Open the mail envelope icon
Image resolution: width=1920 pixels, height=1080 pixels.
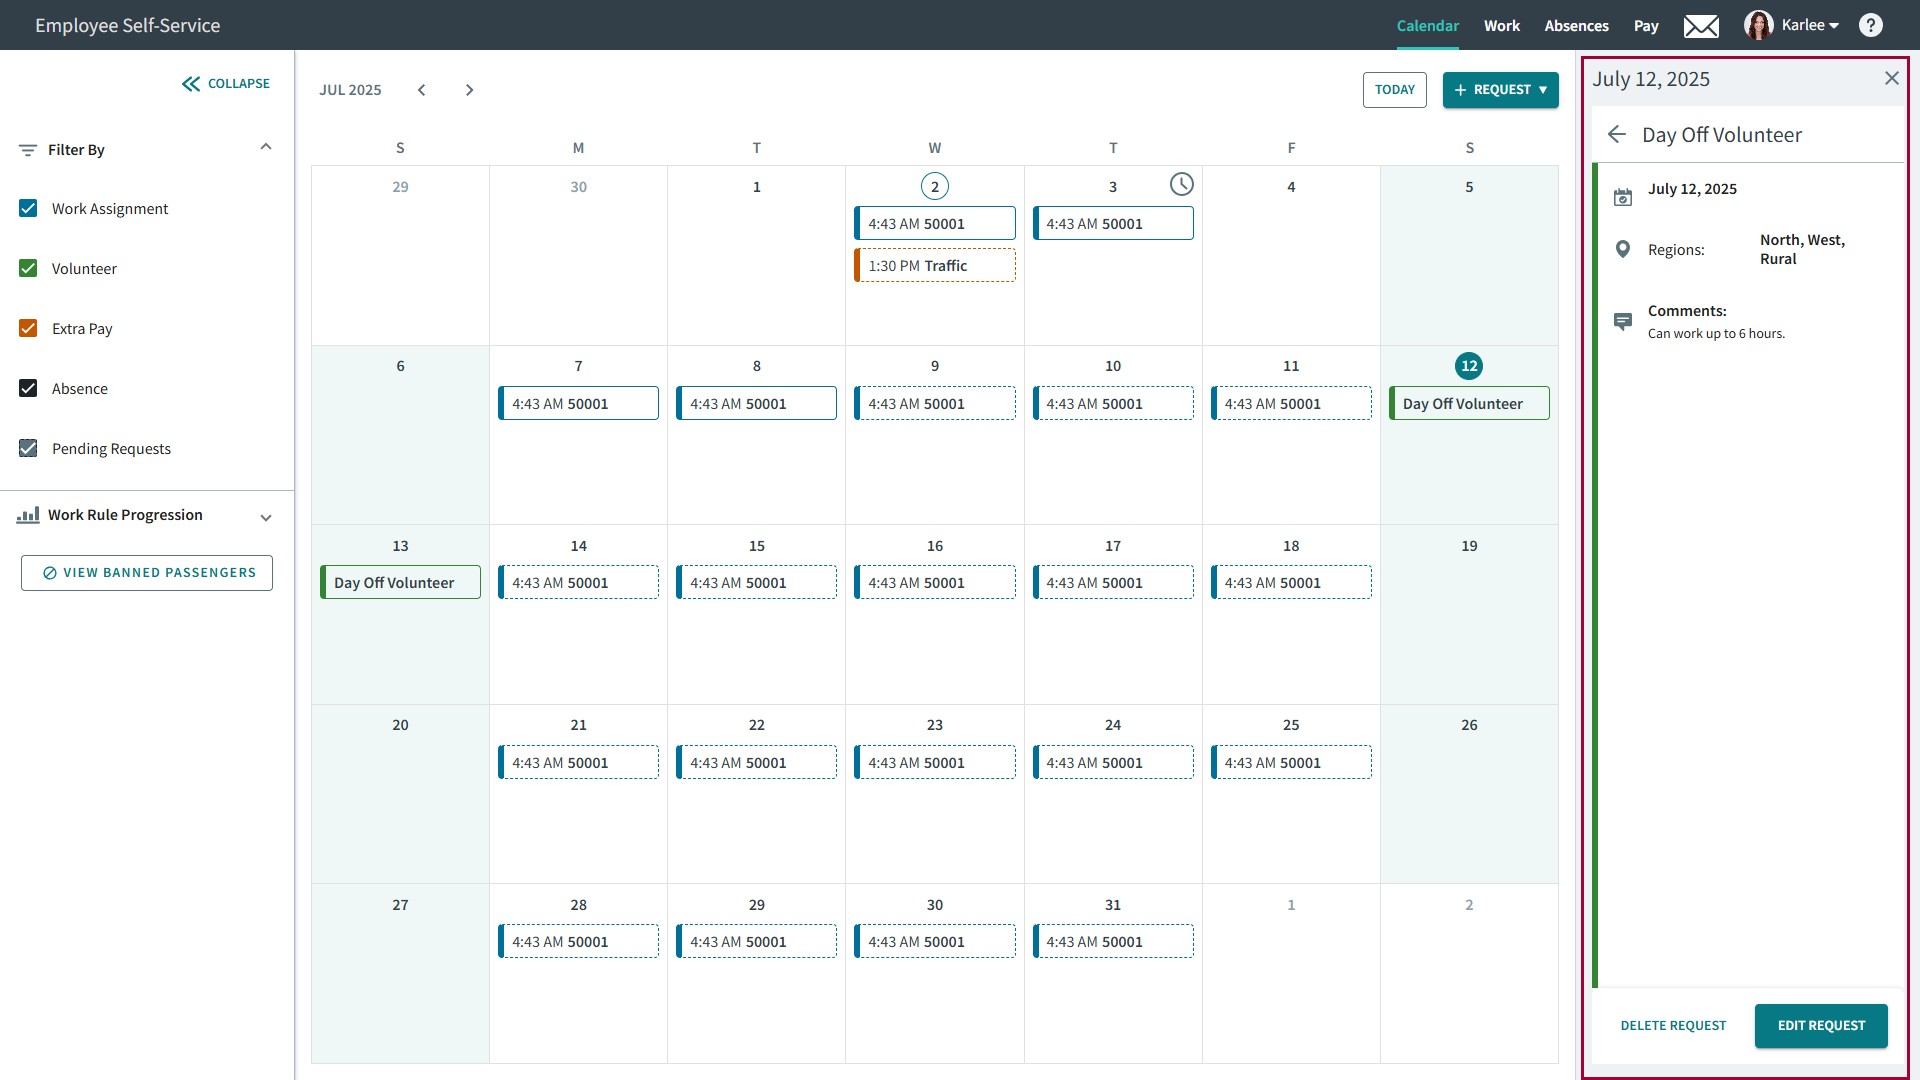1701,26
